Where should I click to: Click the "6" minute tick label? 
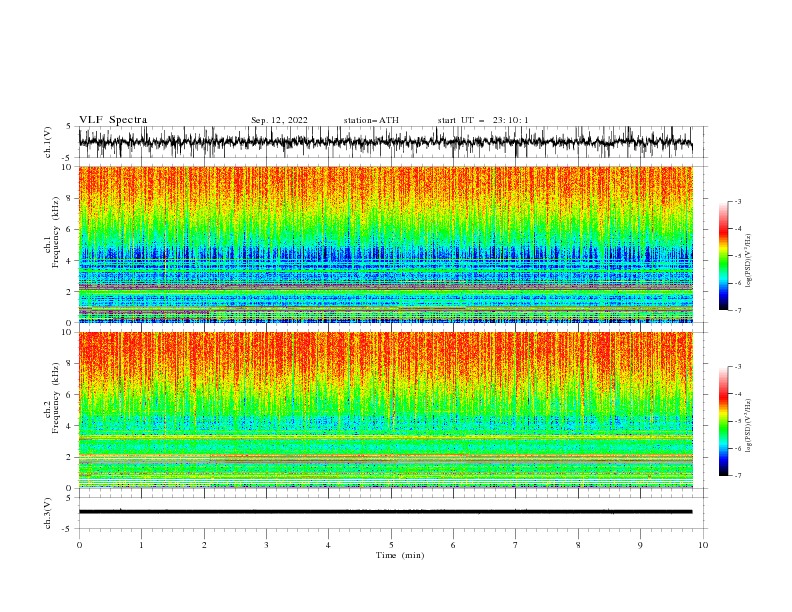453,545
